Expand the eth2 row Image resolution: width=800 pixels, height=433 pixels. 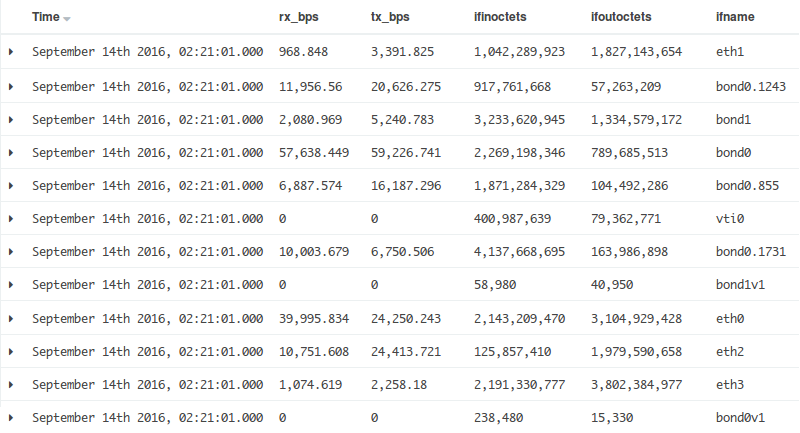[x=11, y=351]
